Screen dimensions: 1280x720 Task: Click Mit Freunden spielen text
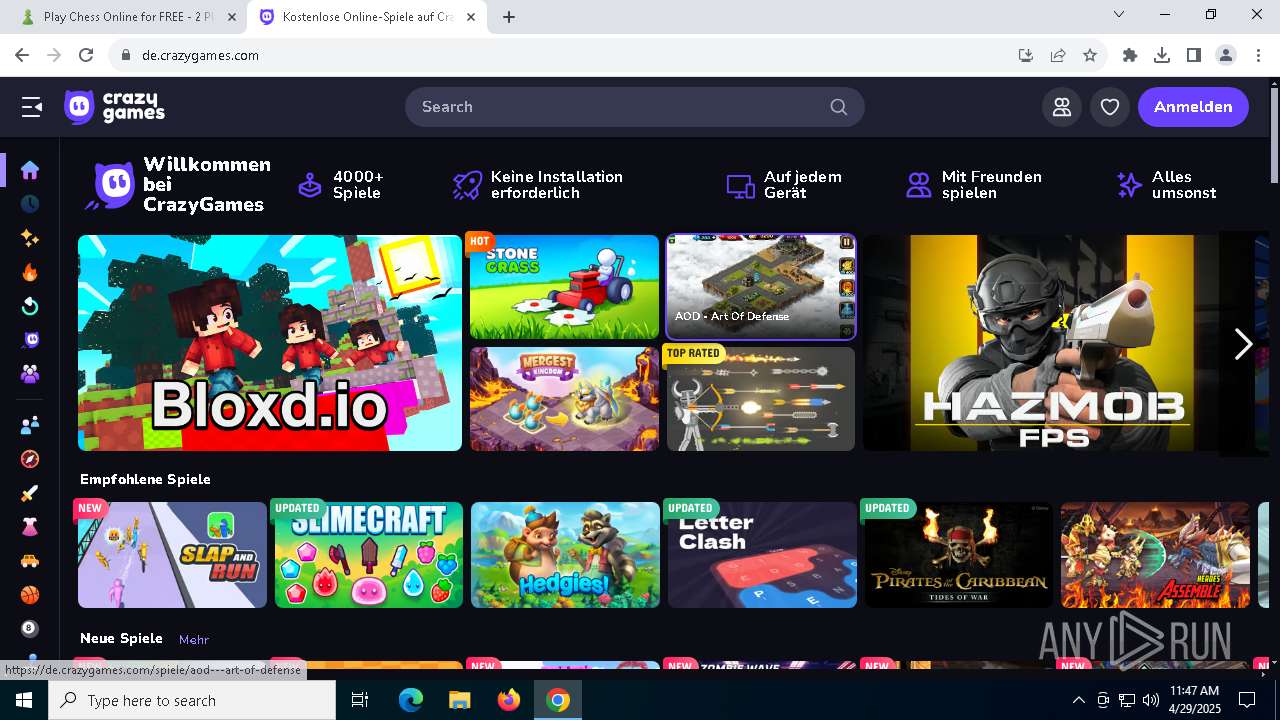tap(991, 185)
